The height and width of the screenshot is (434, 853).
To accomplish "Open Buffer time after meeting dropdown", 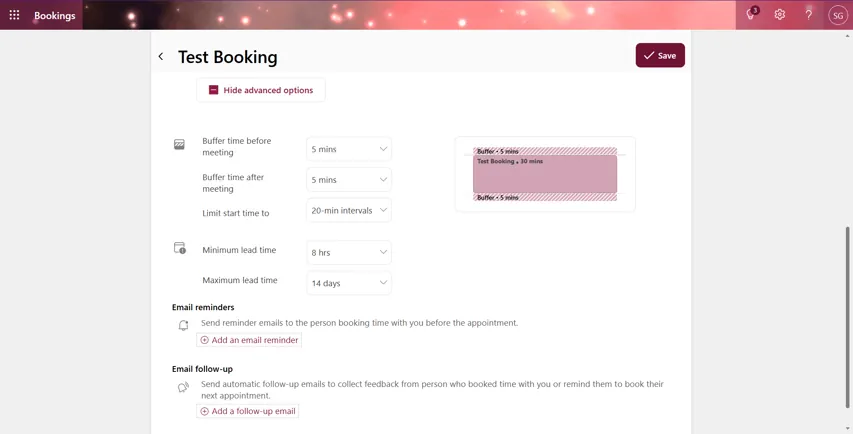I will click(x=349, y=179).
